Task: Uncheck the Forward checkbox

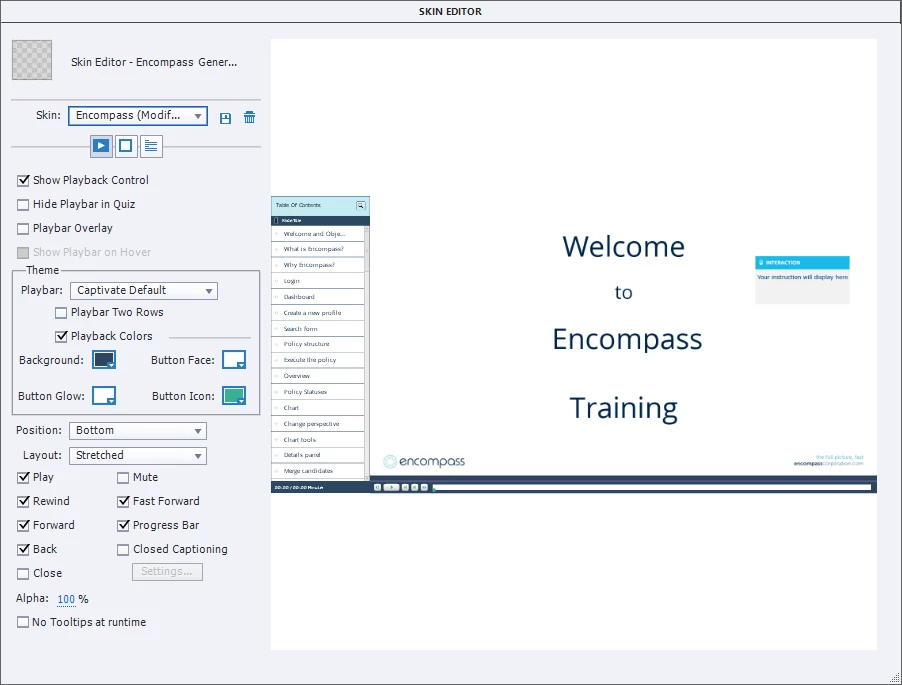Action: click(23, 526)
